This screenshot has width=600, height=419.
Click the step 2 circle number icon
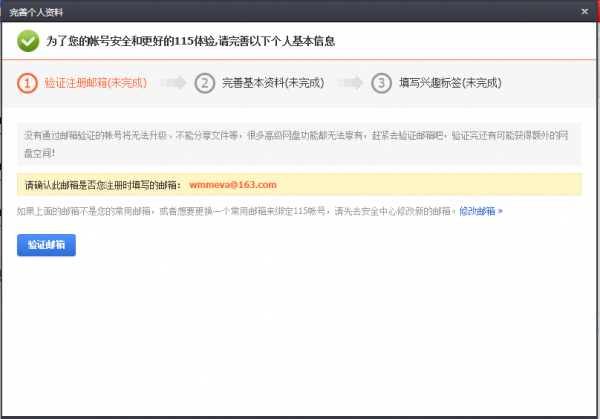tap(205, 83)
